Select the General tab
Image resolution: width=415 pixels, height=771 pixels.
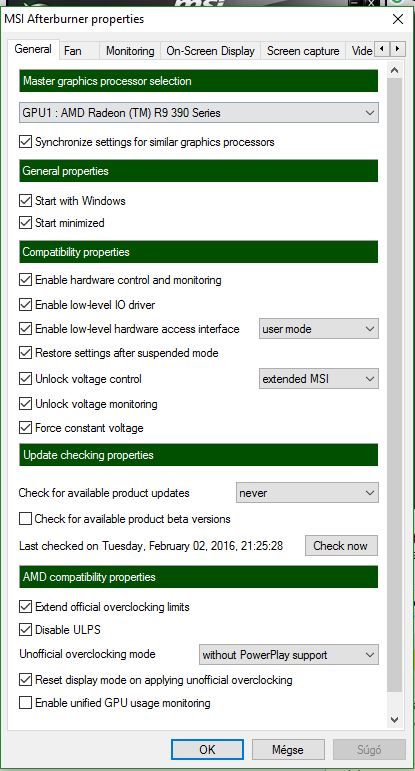point(33,49)
